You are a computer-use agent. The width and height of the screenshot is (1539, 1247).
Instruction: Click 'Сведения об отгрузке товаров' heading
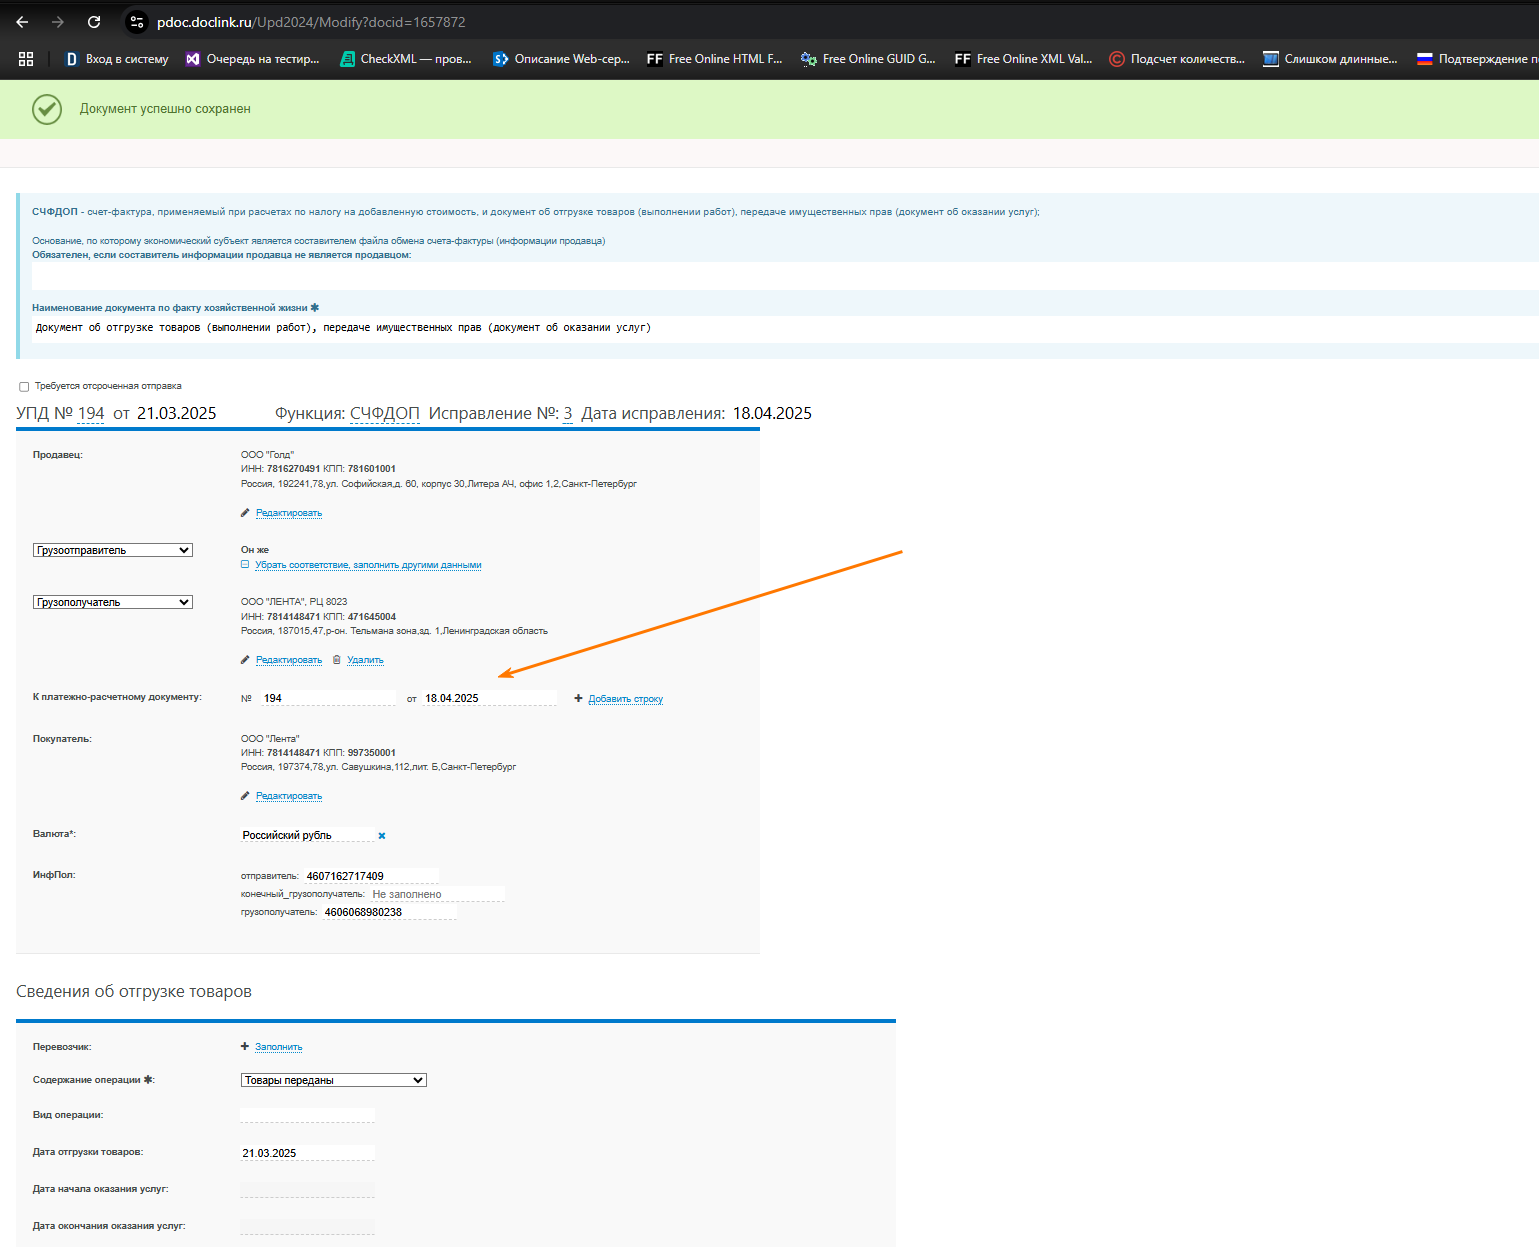coord(134,992)
